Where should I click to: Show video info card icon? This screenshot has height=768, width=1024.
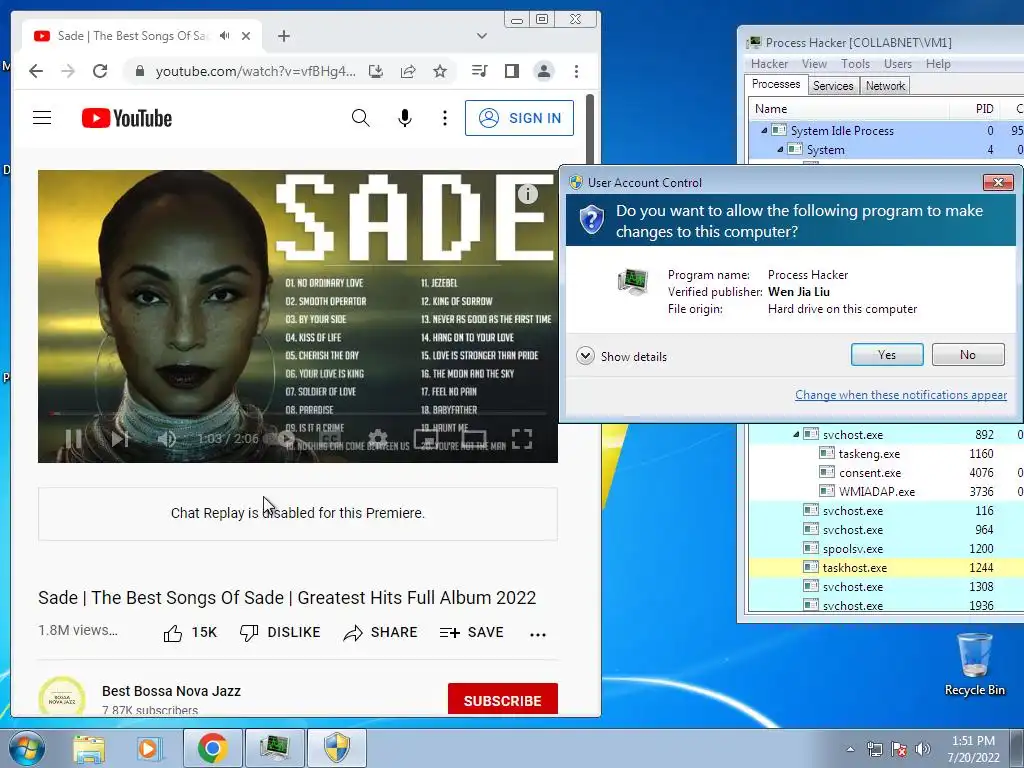tap(528, 193)
